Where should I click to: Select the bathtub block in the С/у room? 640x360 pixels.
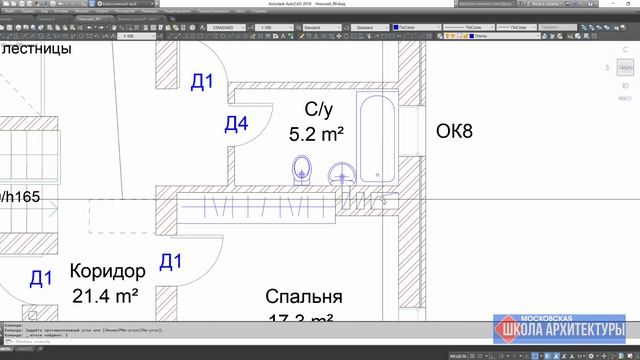tap(377, 139)
